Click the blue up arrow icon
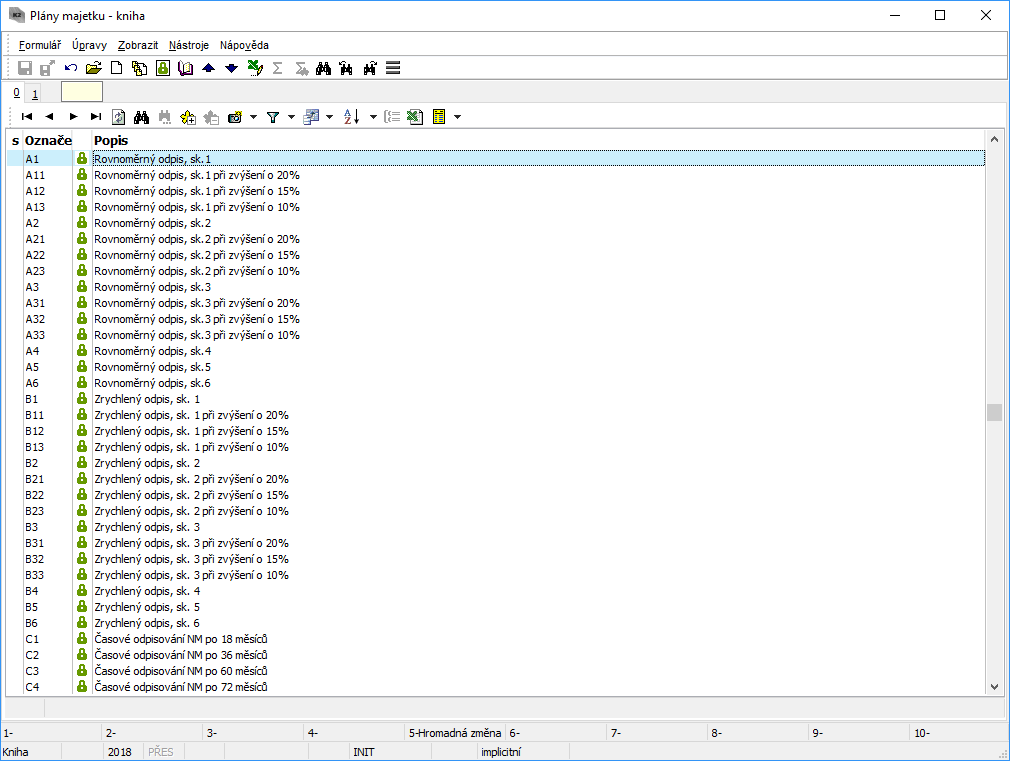 [x=209, y=68]
